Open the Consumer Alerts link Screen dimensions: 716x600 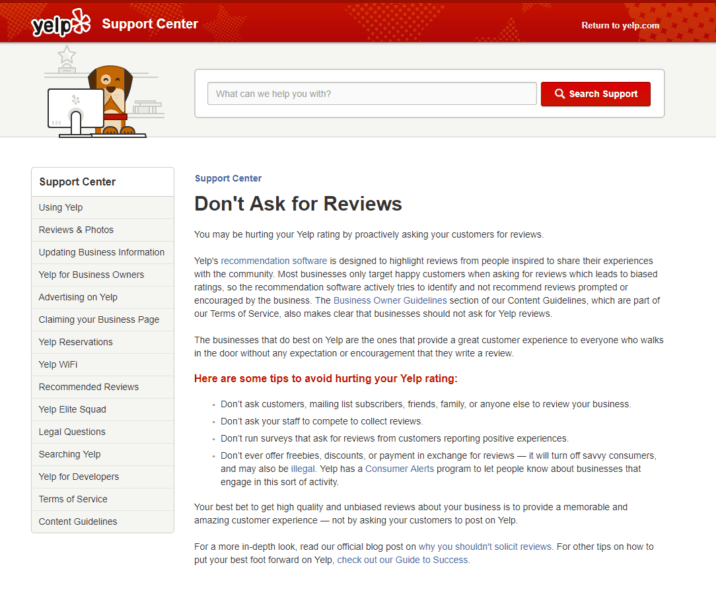(400, 469)
